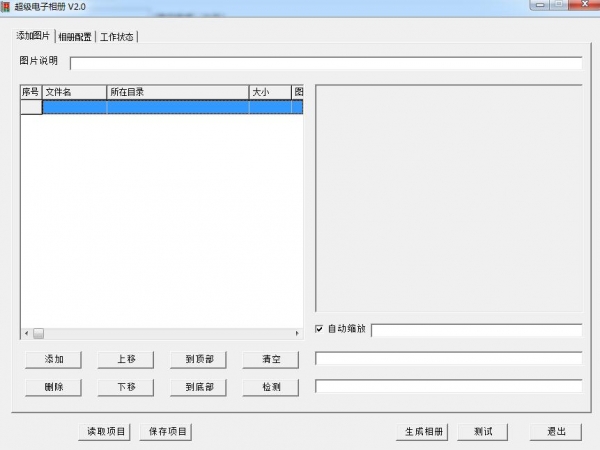Click the 到底部 button

click(198, 387)
